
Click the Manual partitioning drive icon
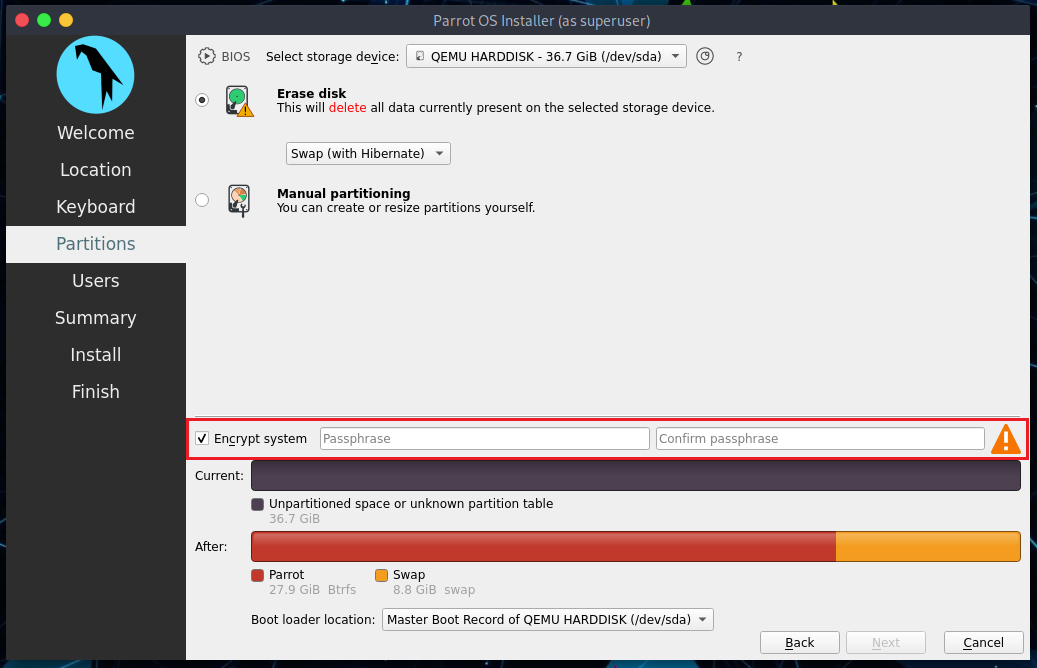239,200
